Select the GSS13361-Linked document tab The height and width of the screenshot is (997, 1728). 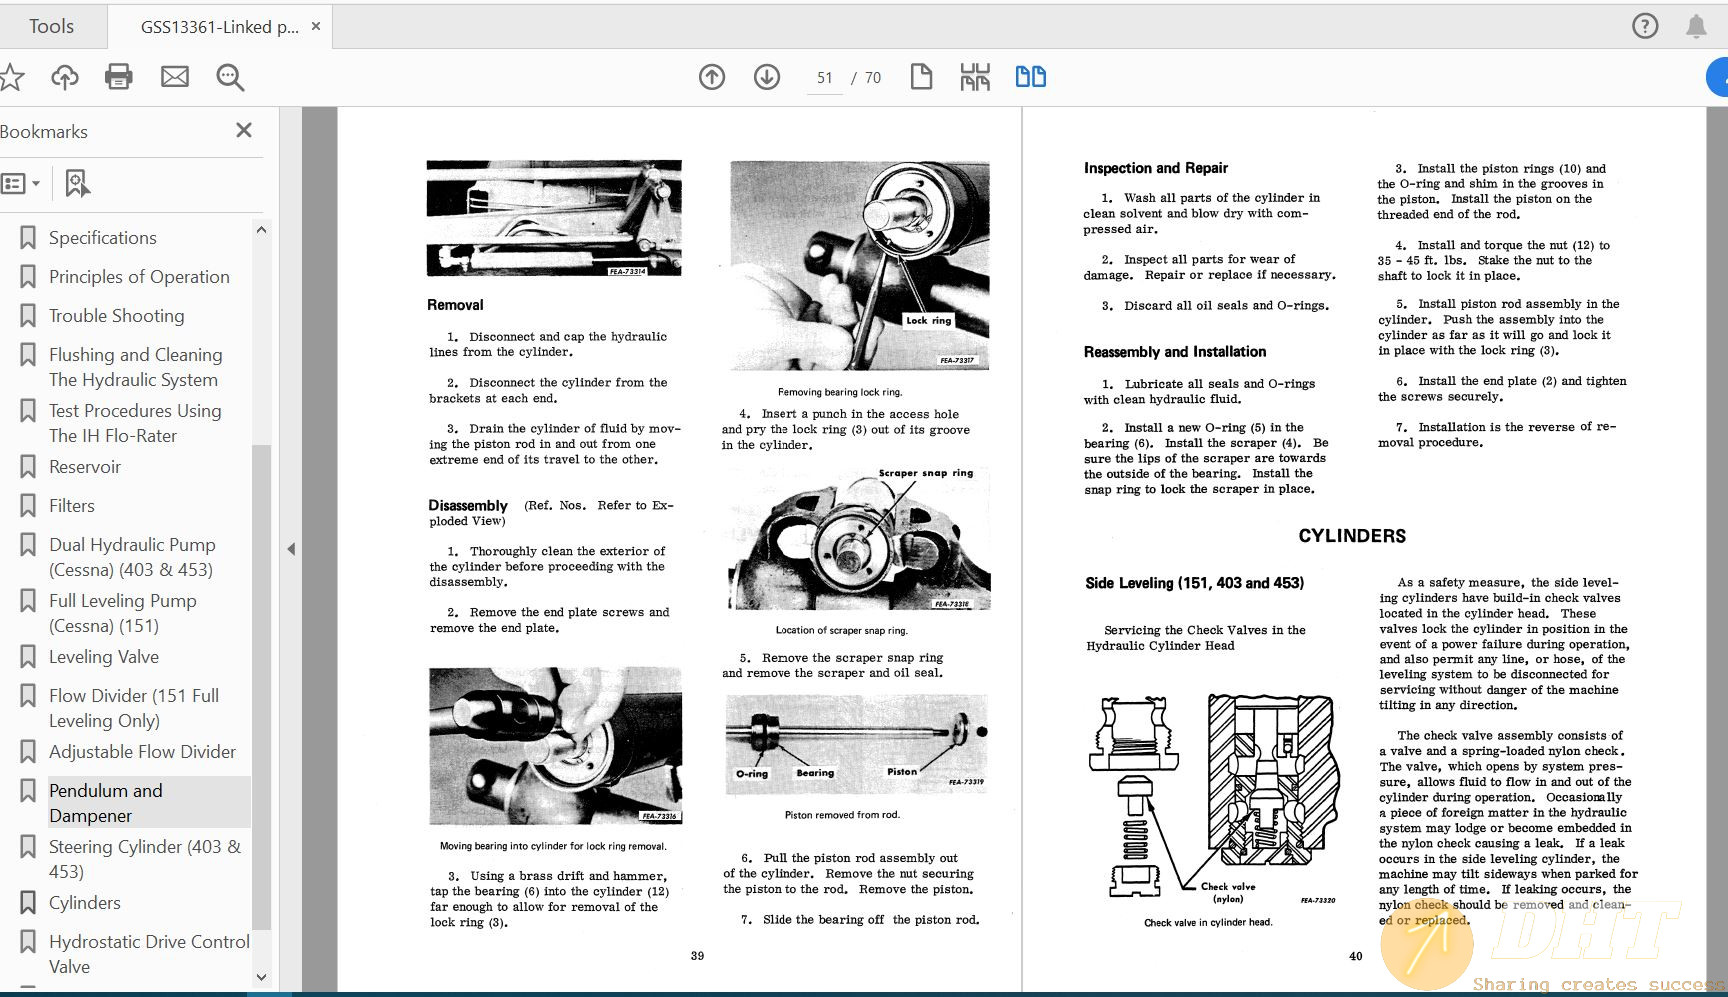219,27
